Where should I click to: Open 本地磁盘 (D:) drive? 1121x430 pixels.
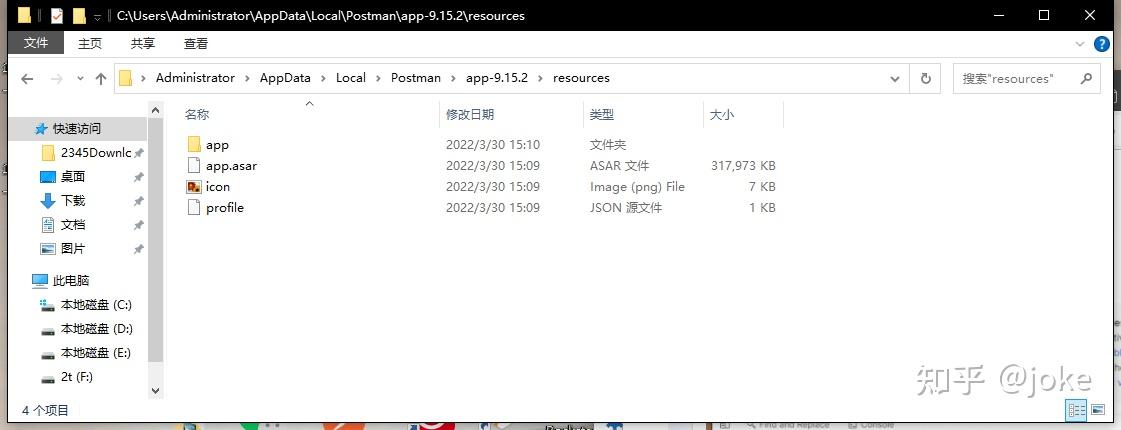(x=97, y=329)
